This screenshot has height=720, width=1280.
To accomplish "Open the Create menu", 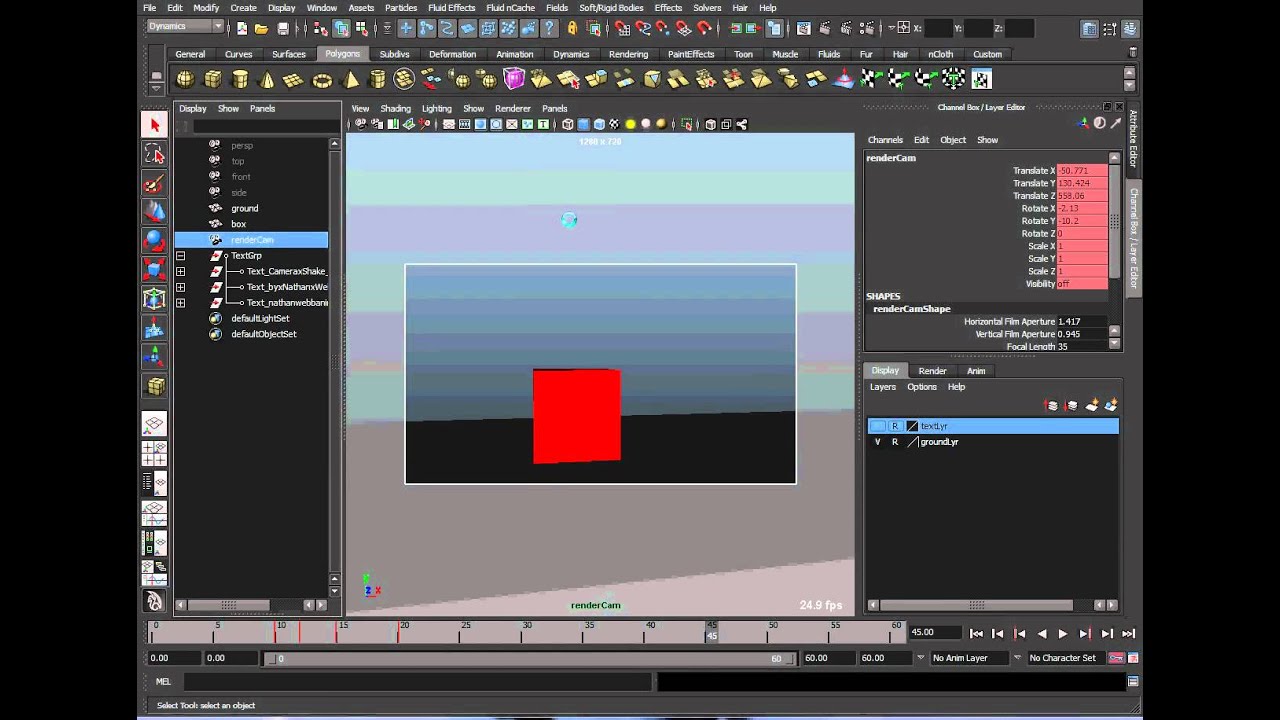I will 243,8.
